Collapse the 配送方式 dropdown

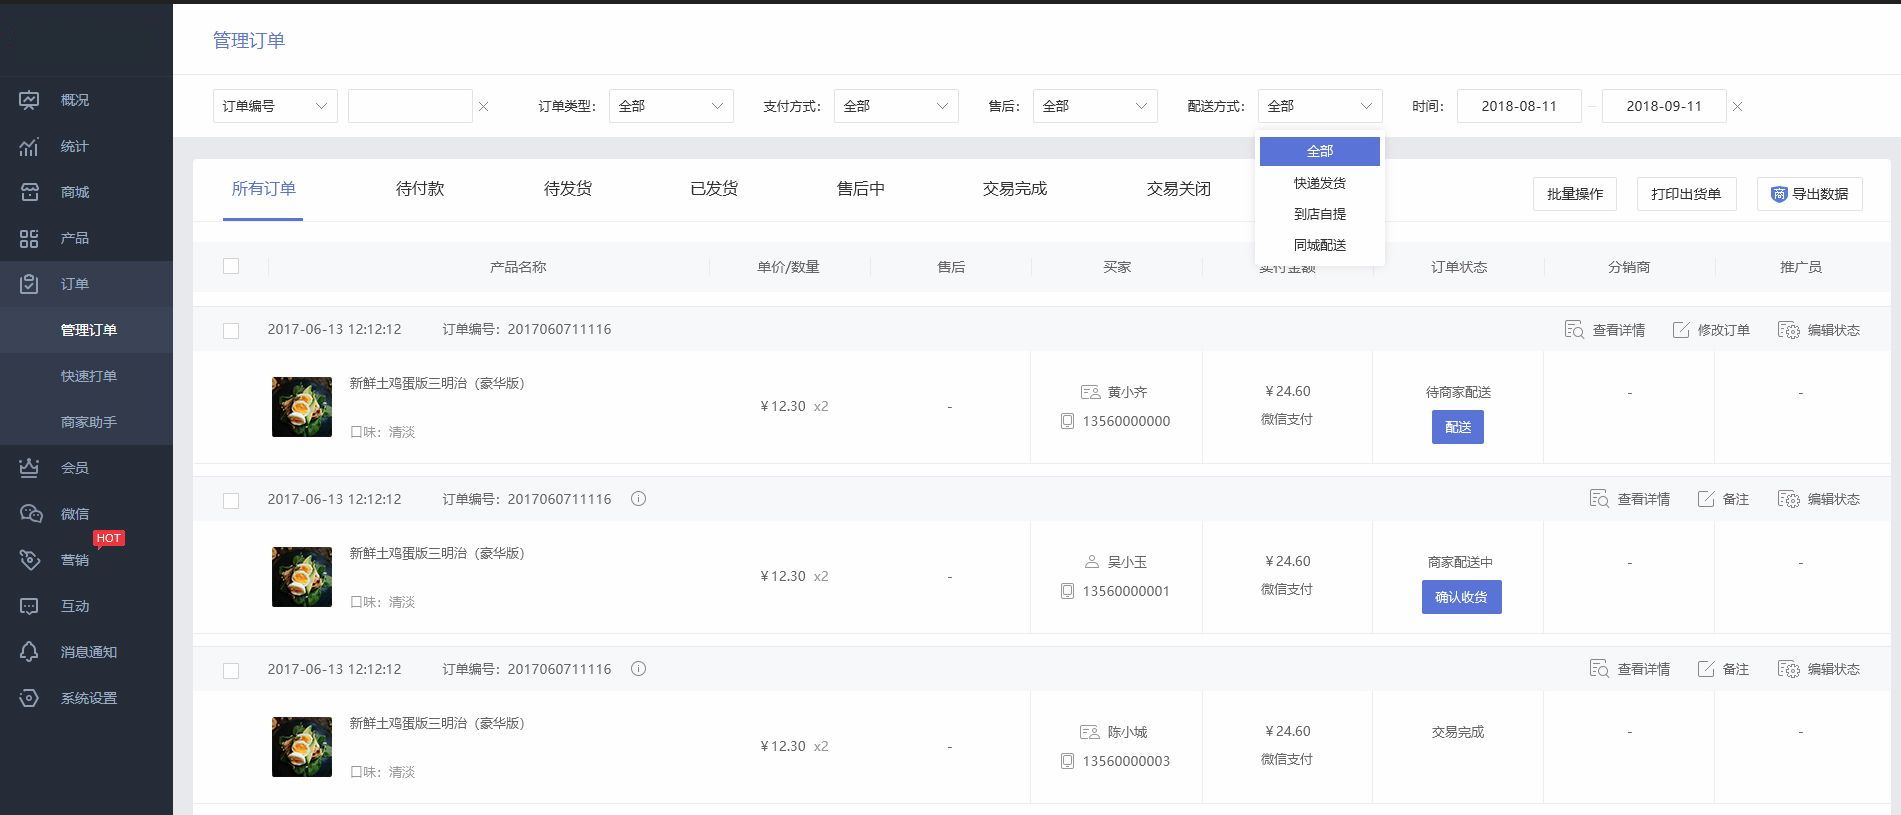click(x=1320, y=106)
